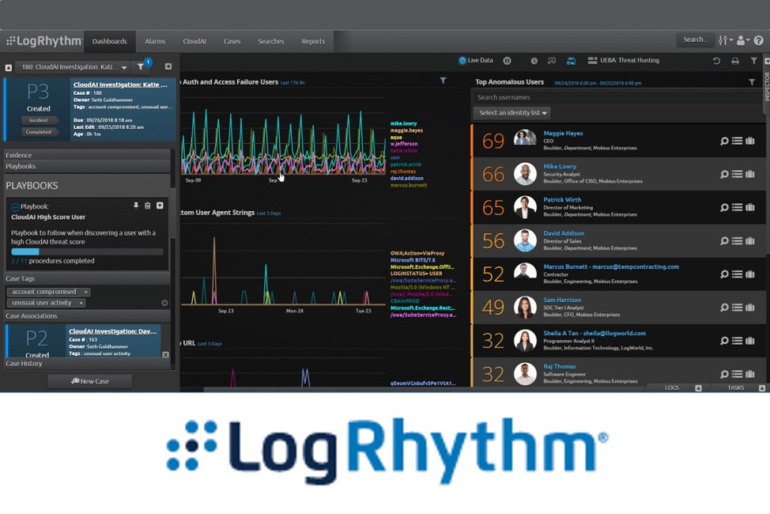Pause the Live Data feed
Image resolution: width=770 pixels, height=514 pixels.
point(507,61)
